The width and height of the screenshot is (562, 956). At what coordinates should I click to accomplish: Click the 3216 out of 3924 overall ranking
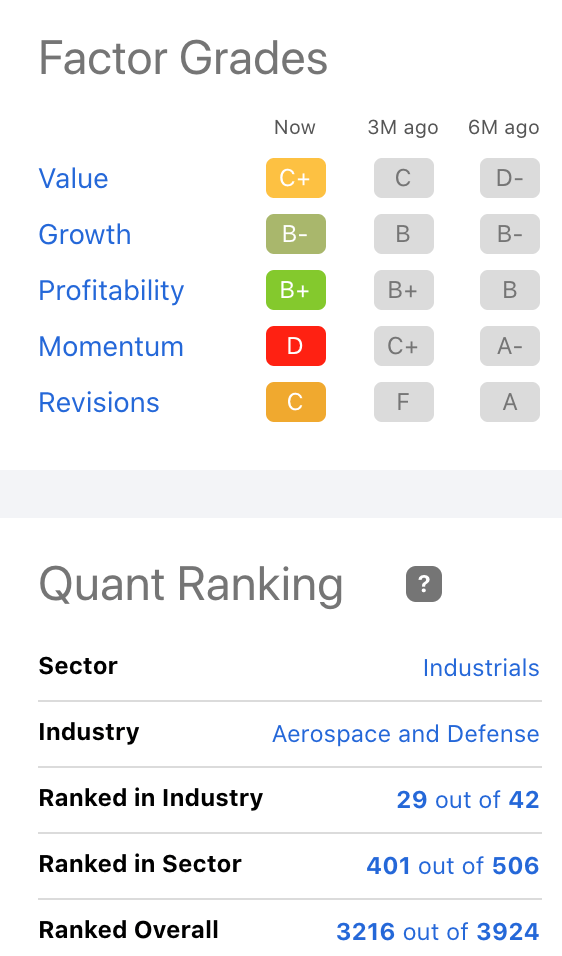[438, 932]
